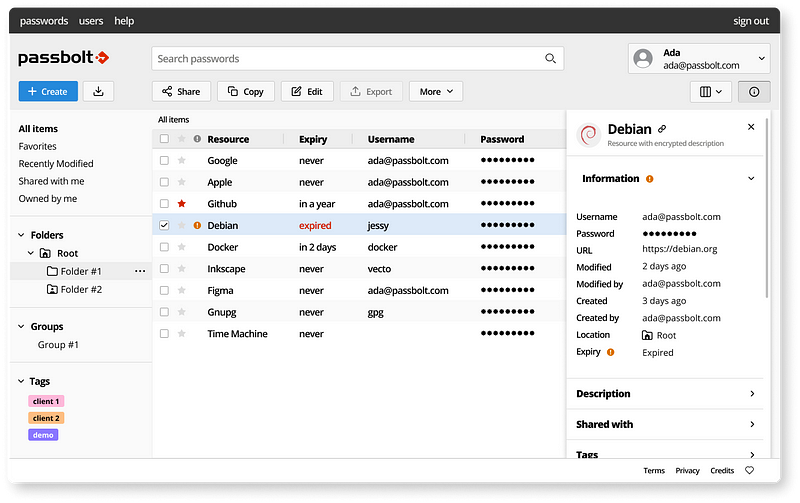
Task: Click the Root location folder icon
Action: 647,335
